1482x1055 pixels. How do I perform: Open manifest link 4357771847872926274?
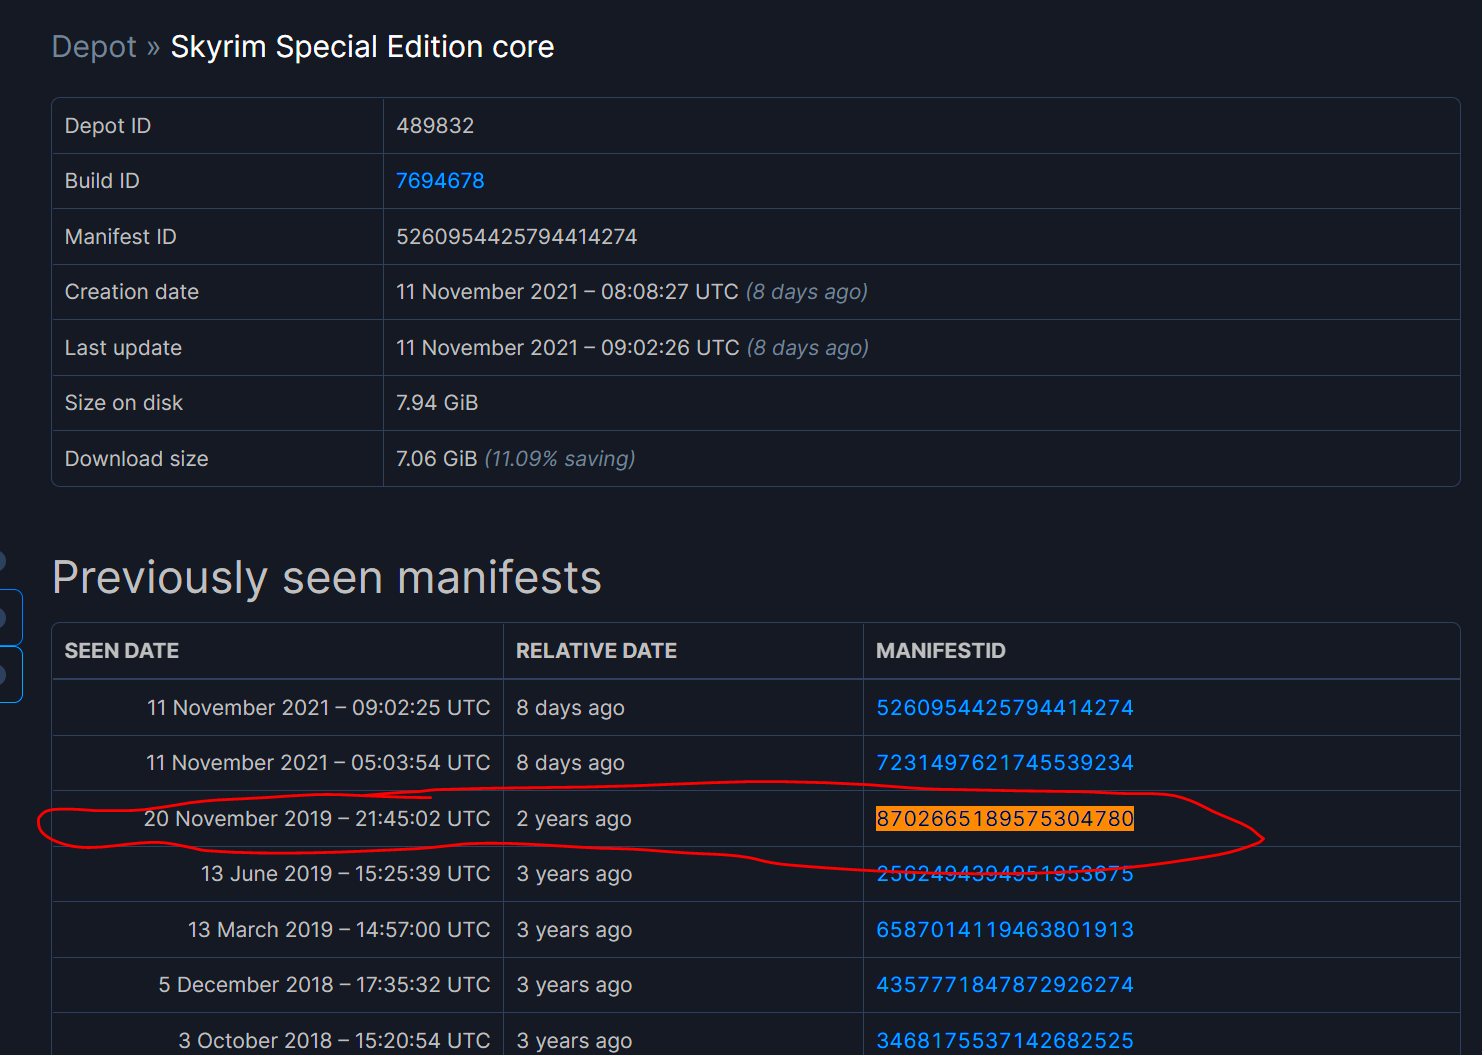pos(1005,985)
